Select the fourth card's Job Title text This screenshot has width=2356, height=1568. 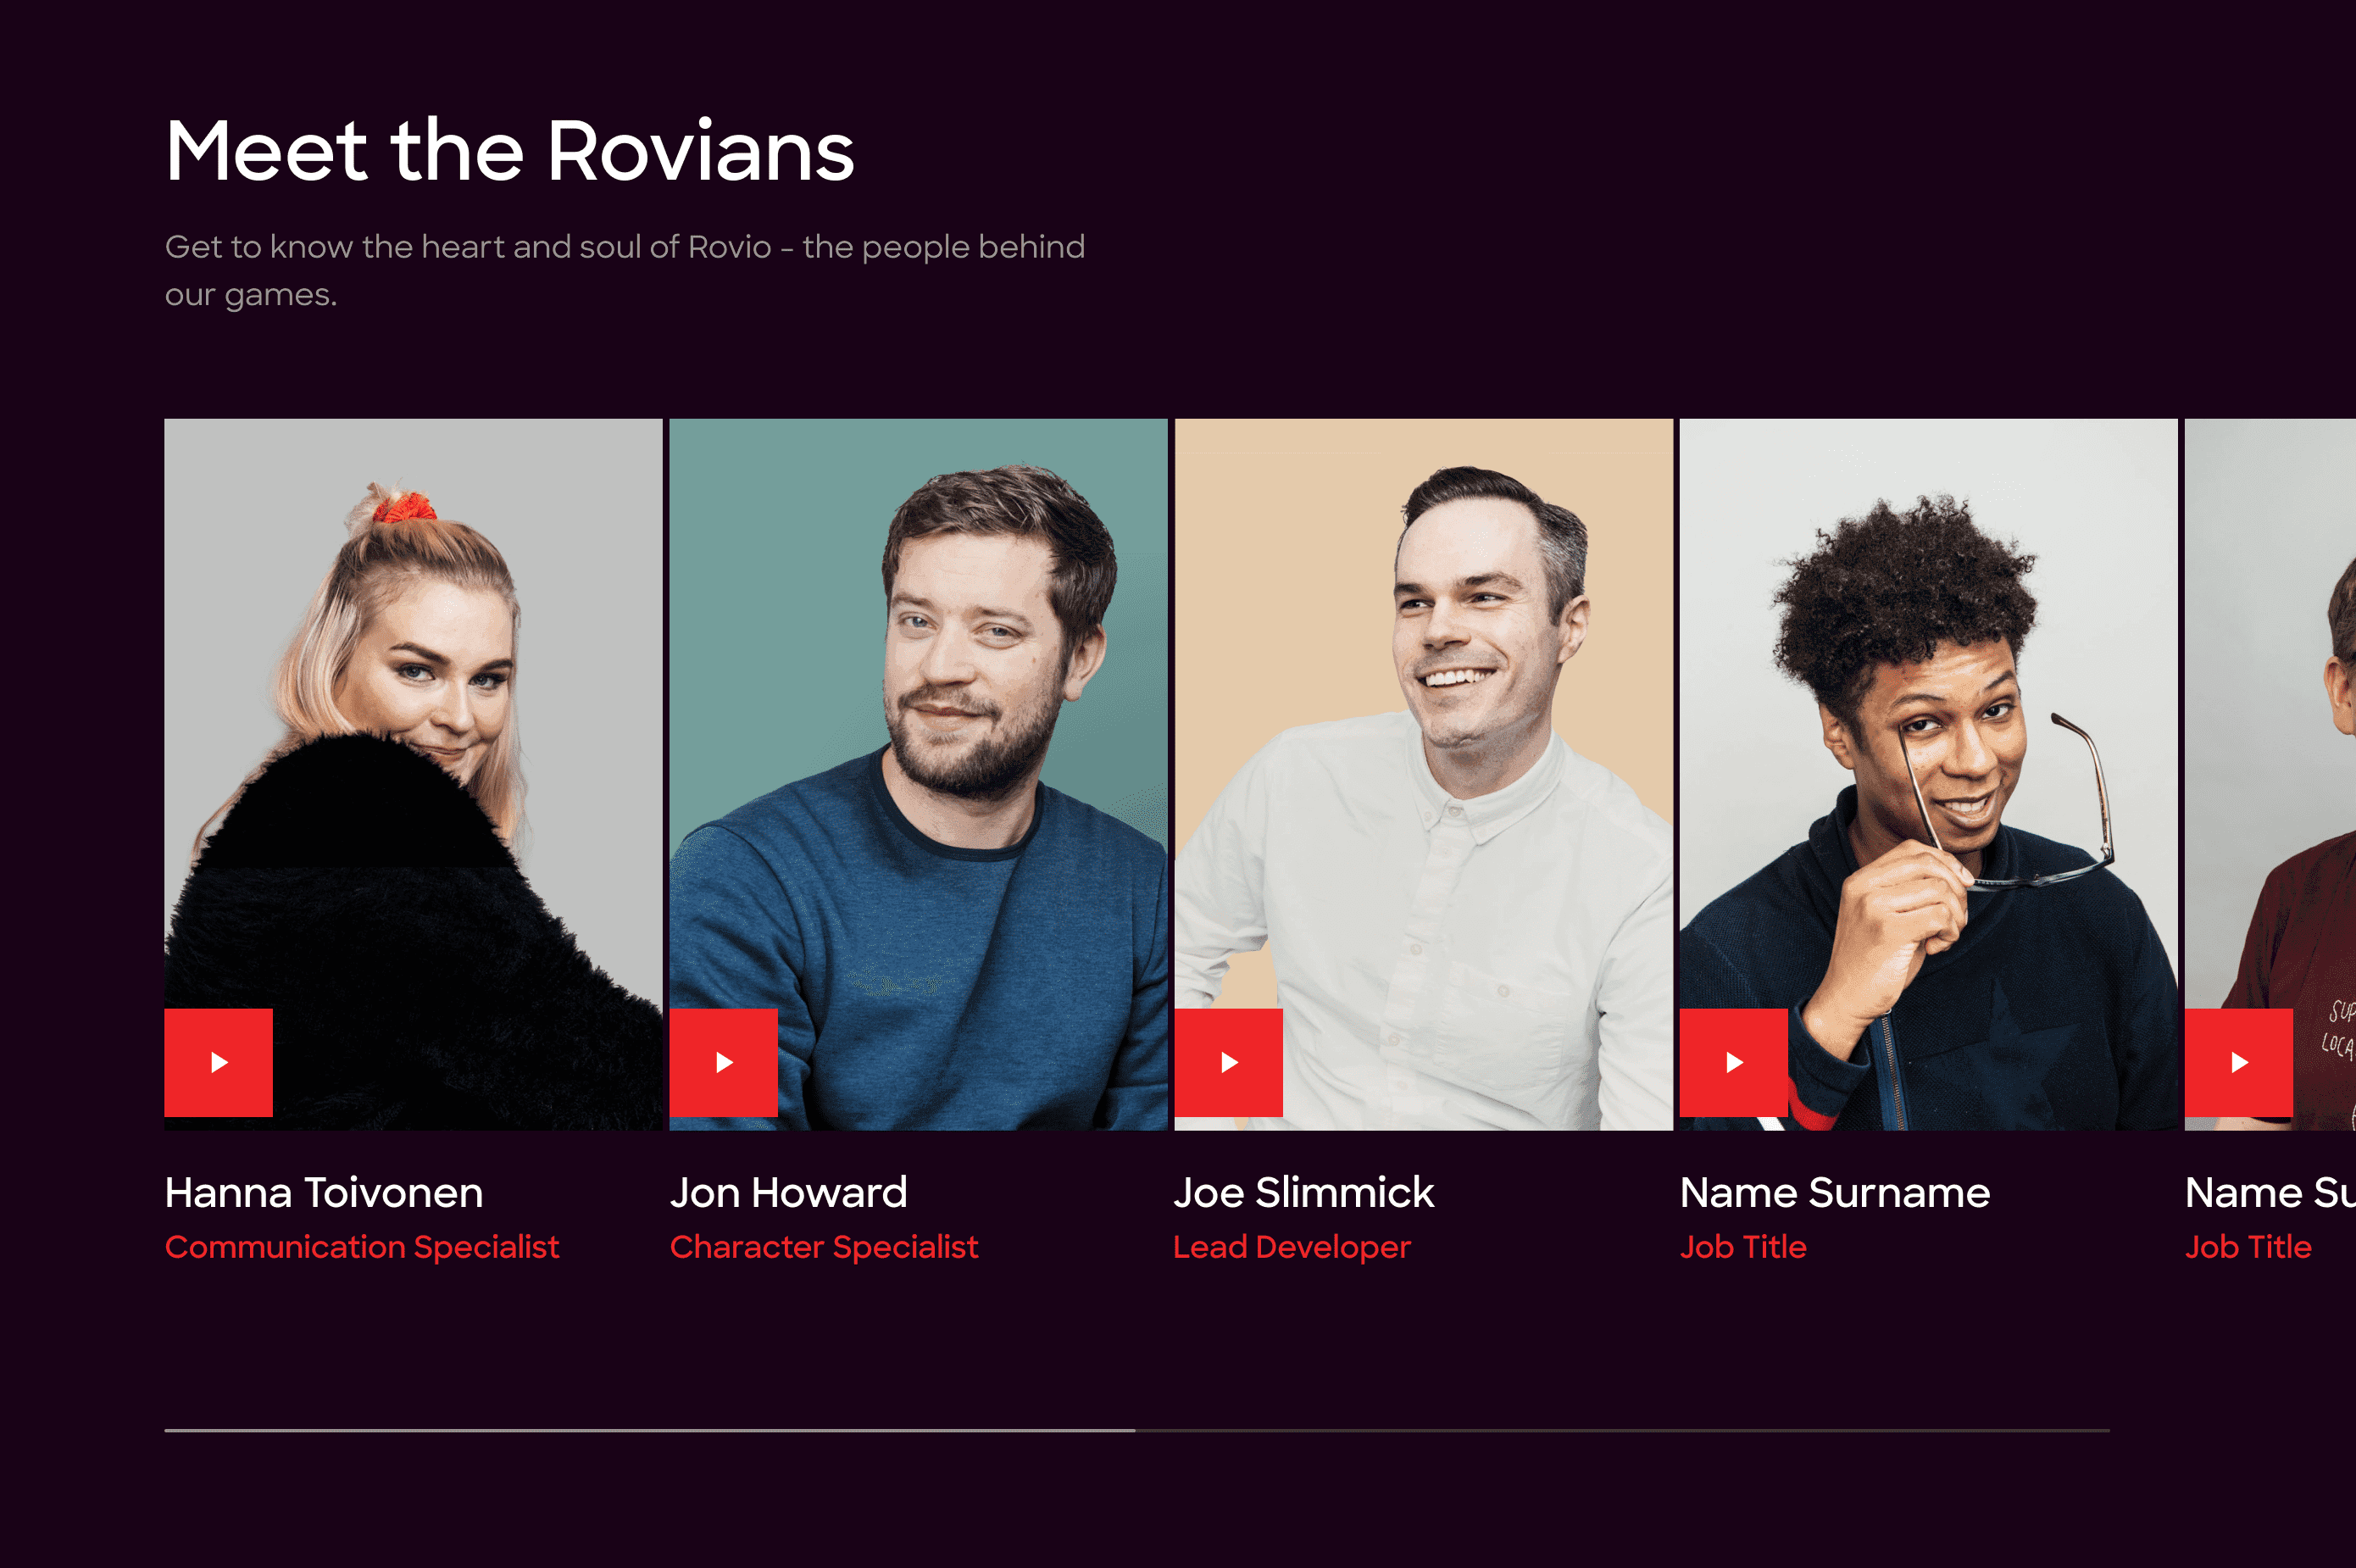click(x=1743, y=1247)
